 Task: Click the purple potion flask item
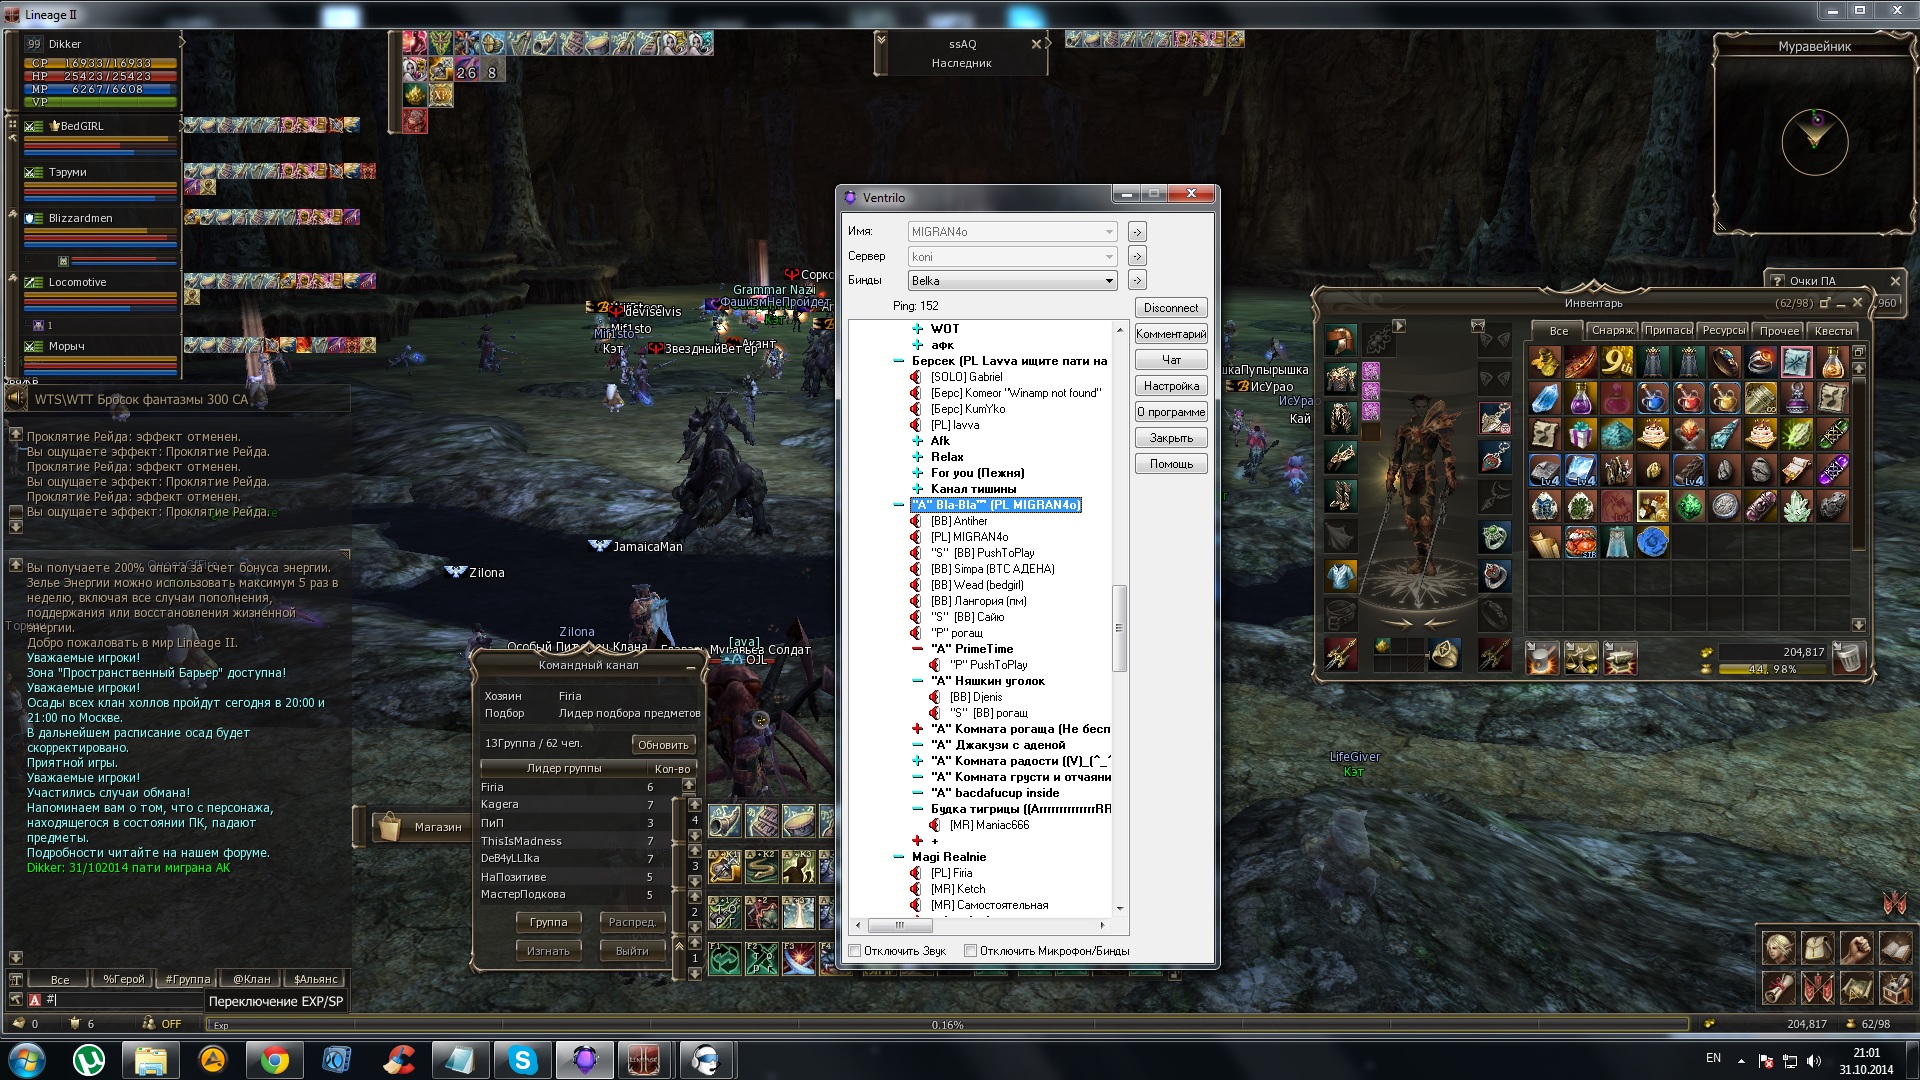click(x=1580, y=398)
